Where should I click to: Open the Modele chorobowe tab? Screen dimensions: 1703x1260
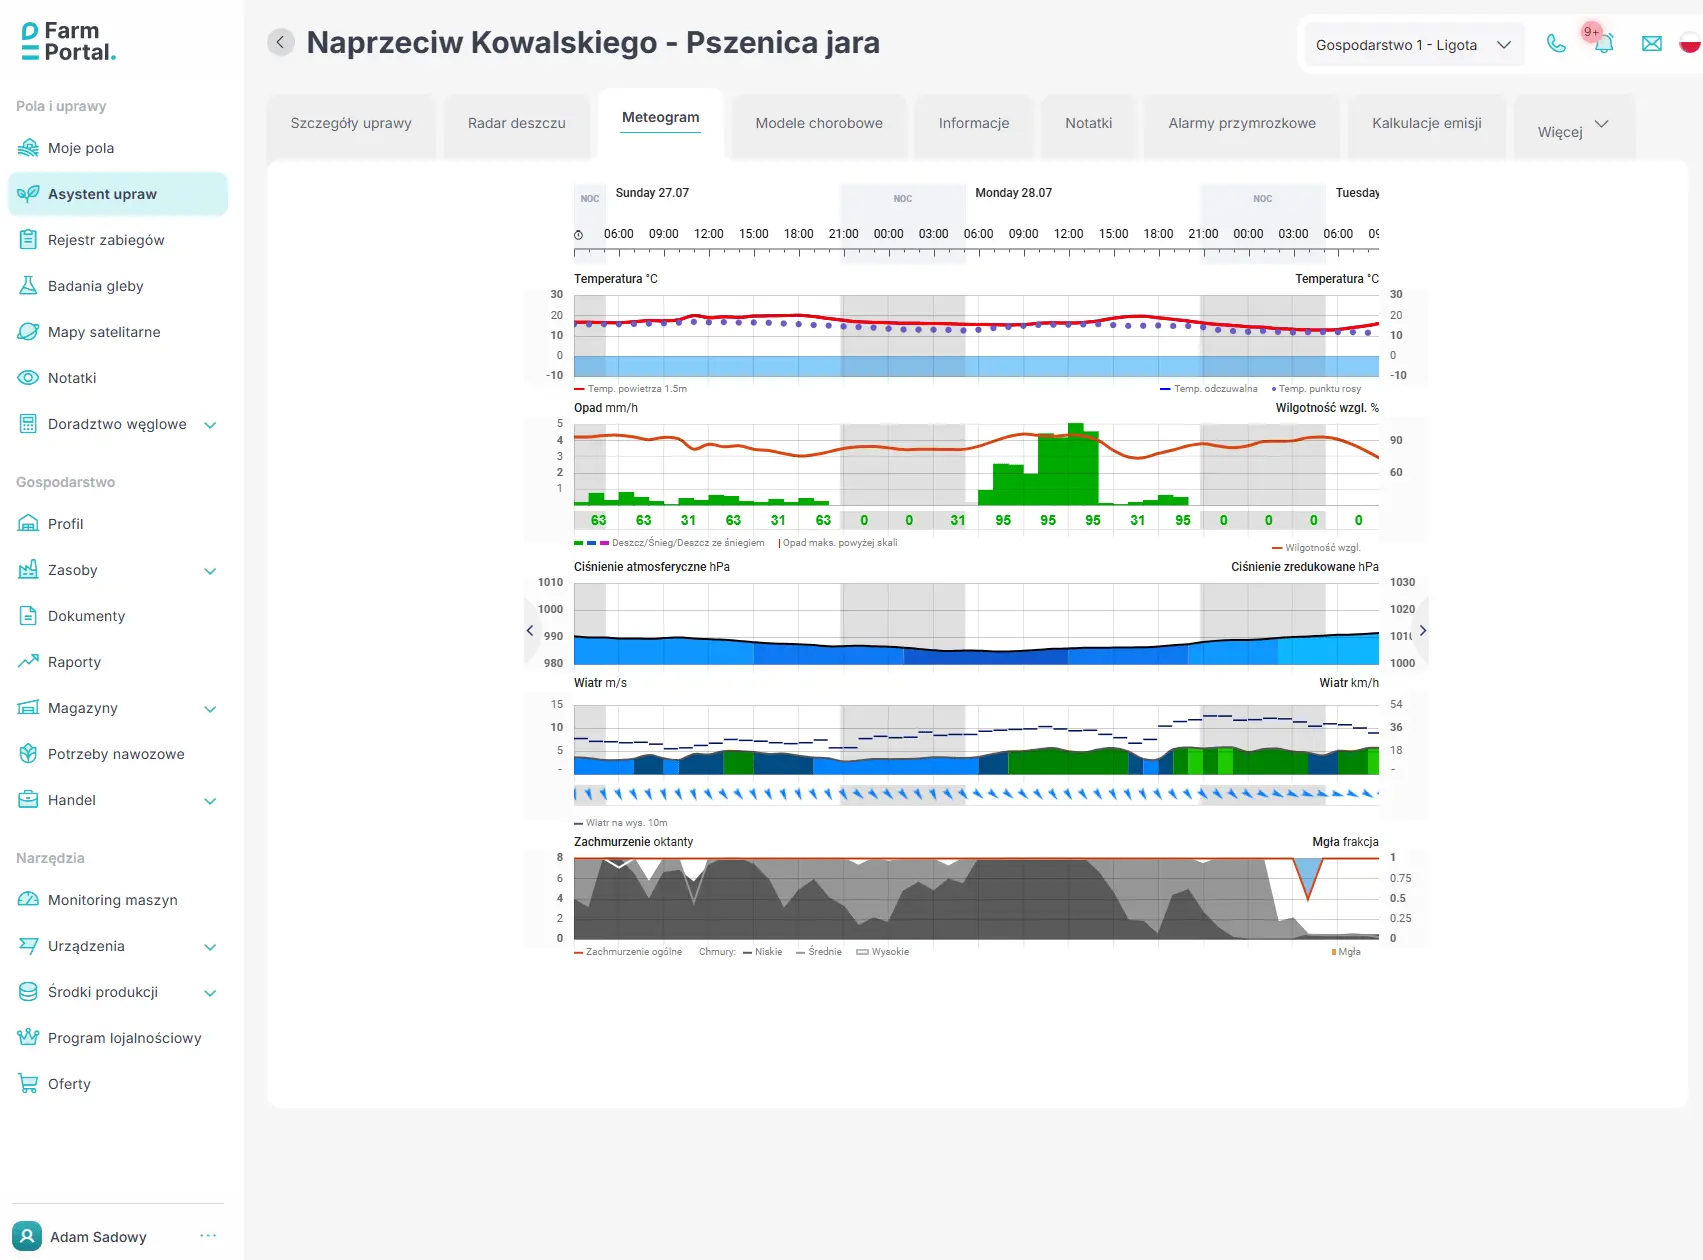(x=818, y=123)
